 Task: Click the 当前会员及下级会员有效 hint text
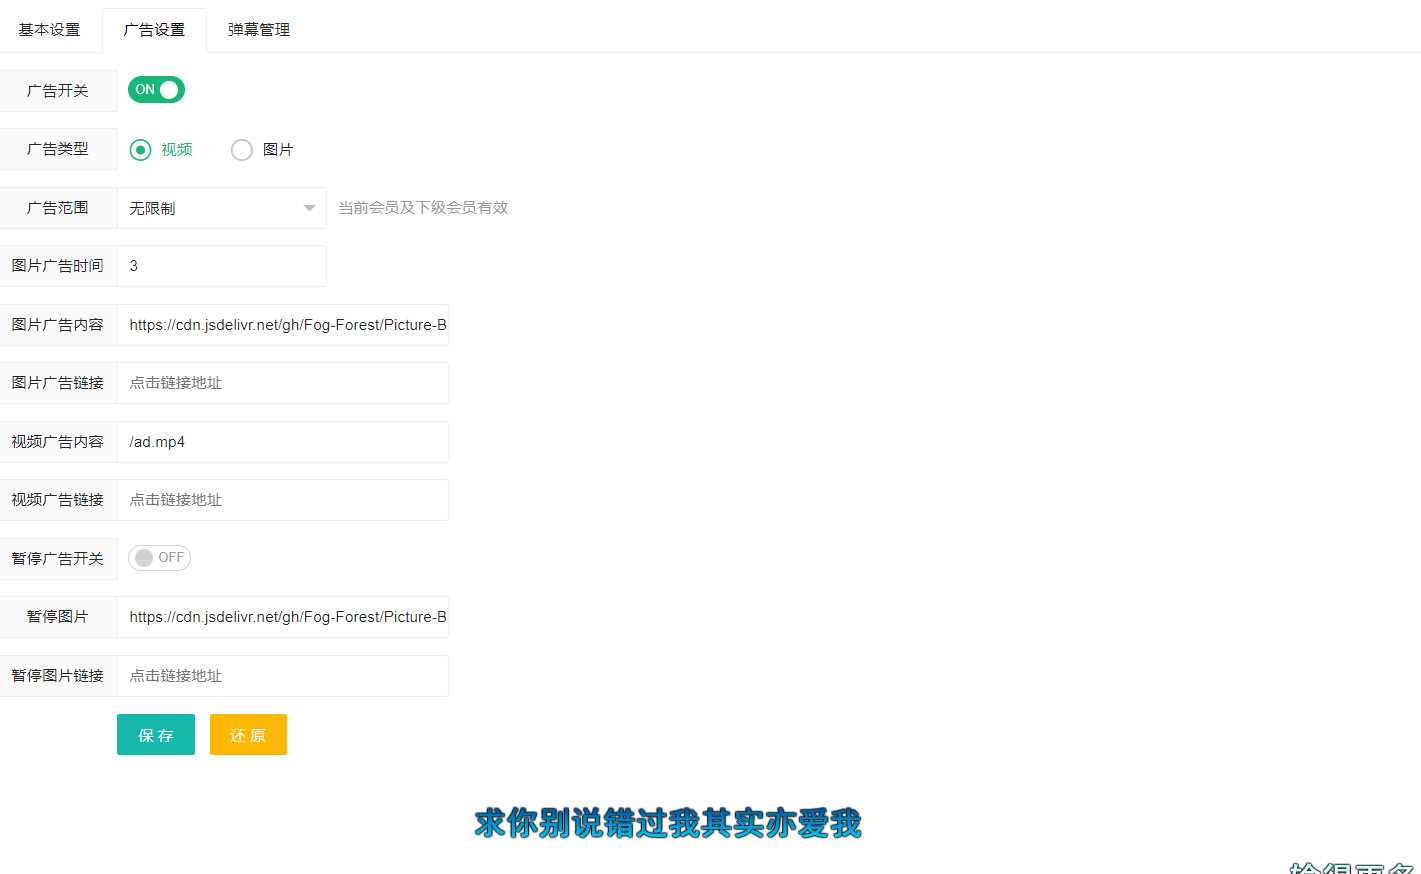pyautogui.click(x=423, y=207)
